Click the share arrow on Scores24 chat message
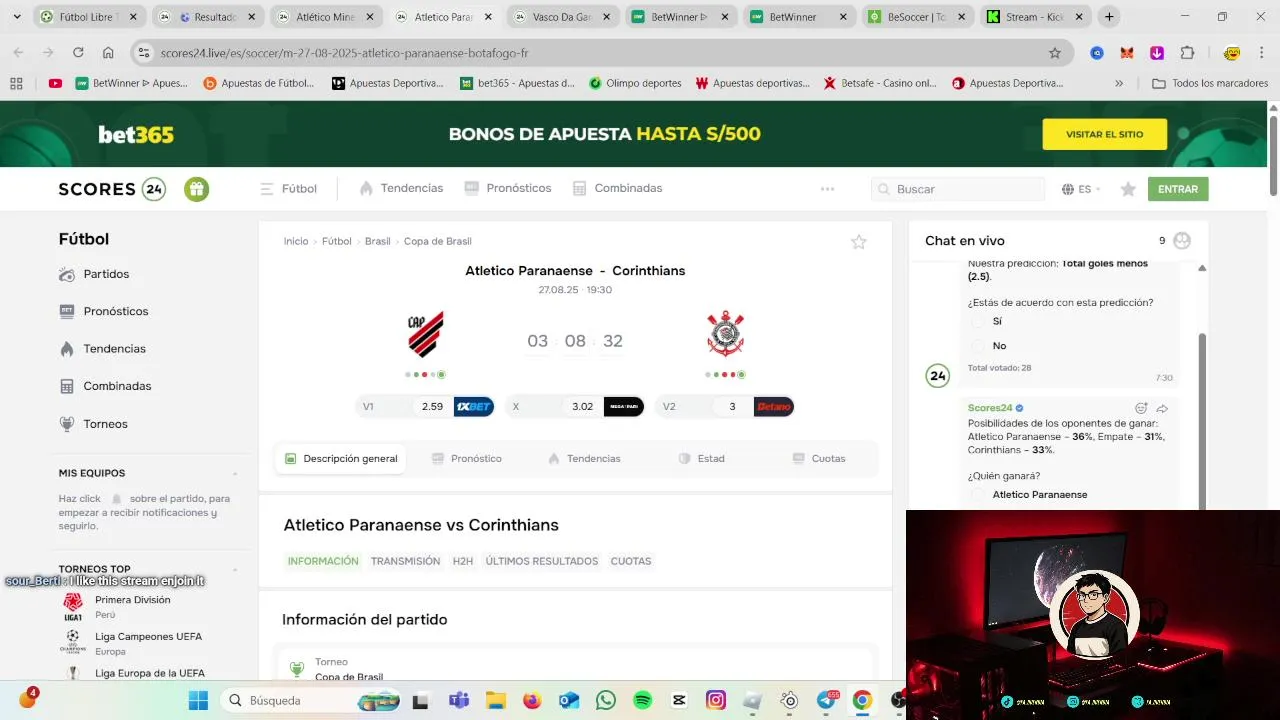Image resolution: width=1280 pixels, height=720 pixels. (1162, 408)
